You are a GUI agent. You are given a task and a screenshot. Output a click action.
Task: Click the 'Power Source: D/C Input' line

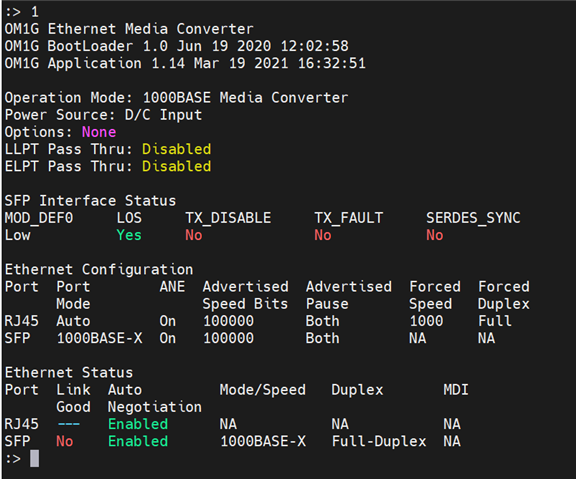[x=103, y=115]
